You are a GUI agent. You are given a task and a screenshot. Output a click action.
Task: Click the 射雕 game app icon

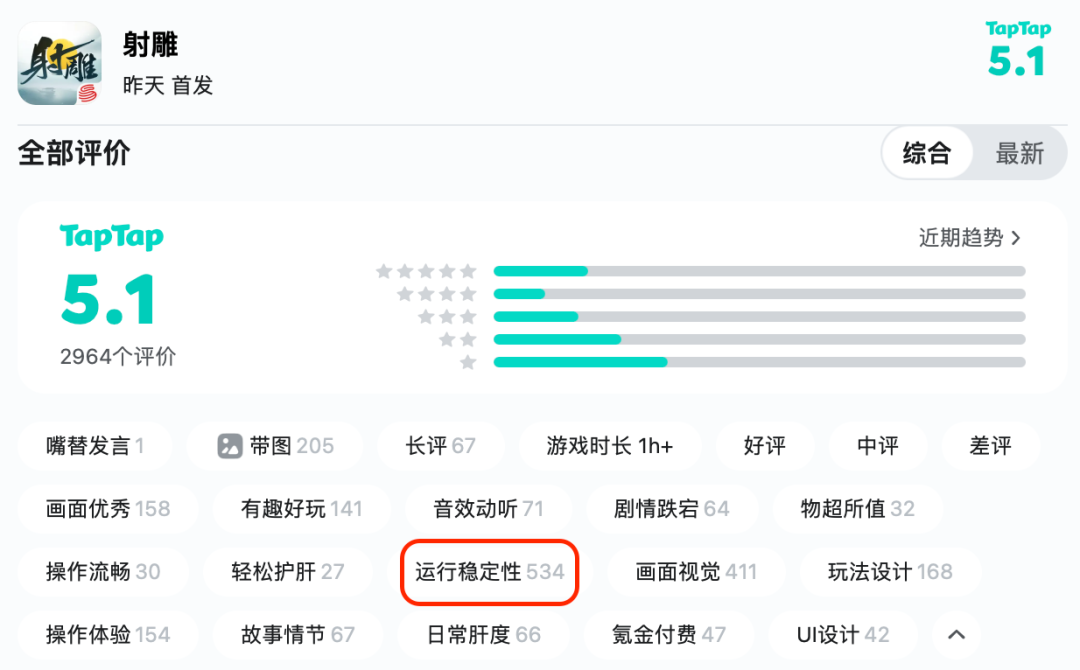pos(59,63)
